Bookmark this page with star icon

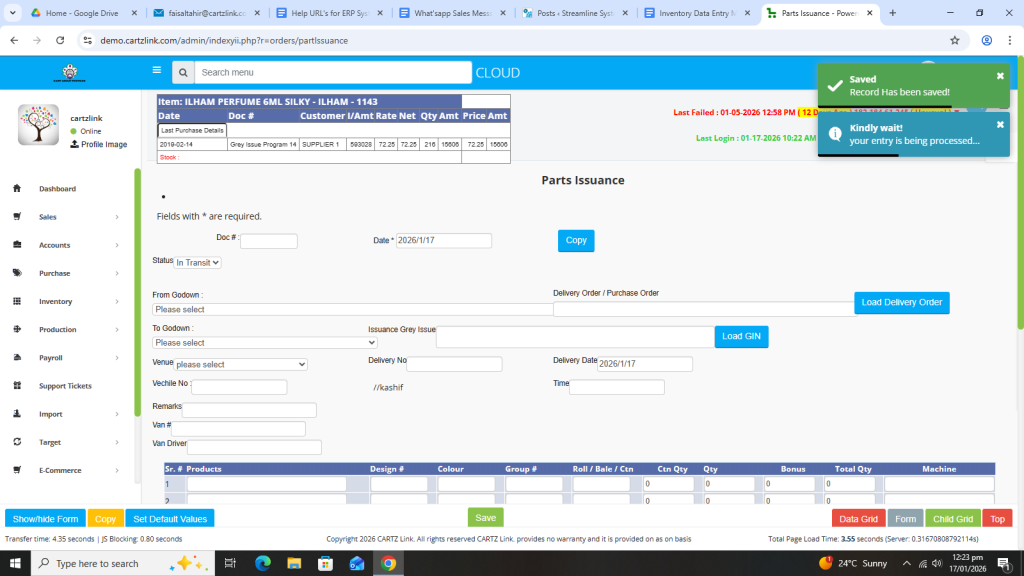[955, 40]
